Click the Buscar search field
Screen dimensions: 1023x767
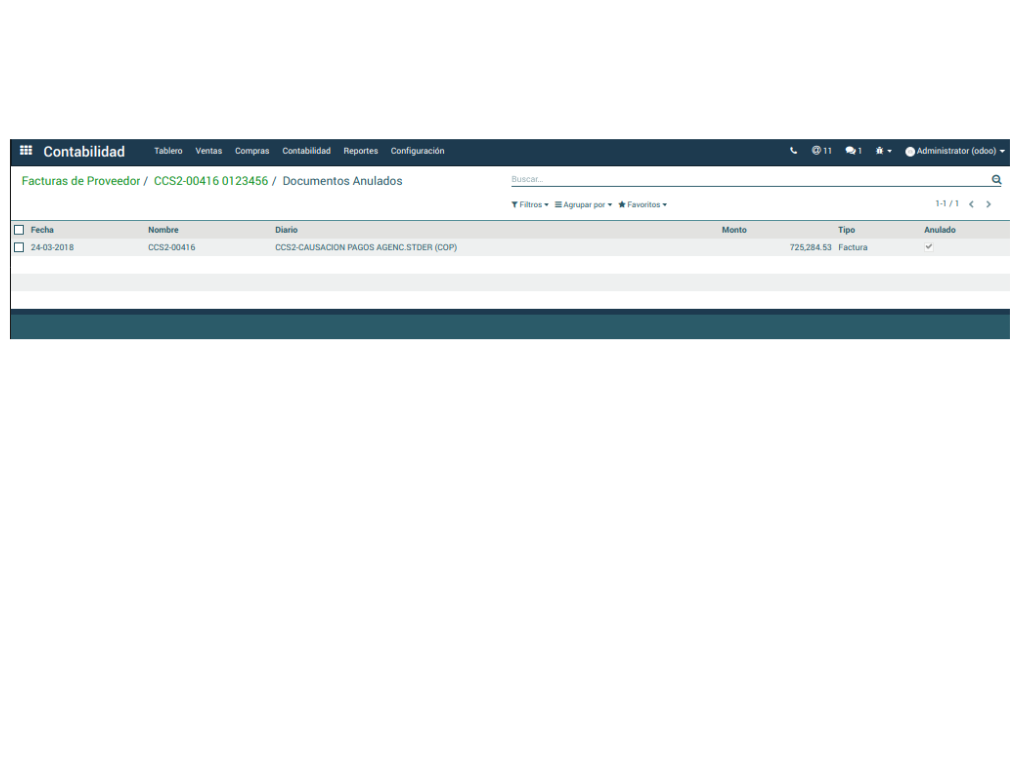click(x=750, y=180)
